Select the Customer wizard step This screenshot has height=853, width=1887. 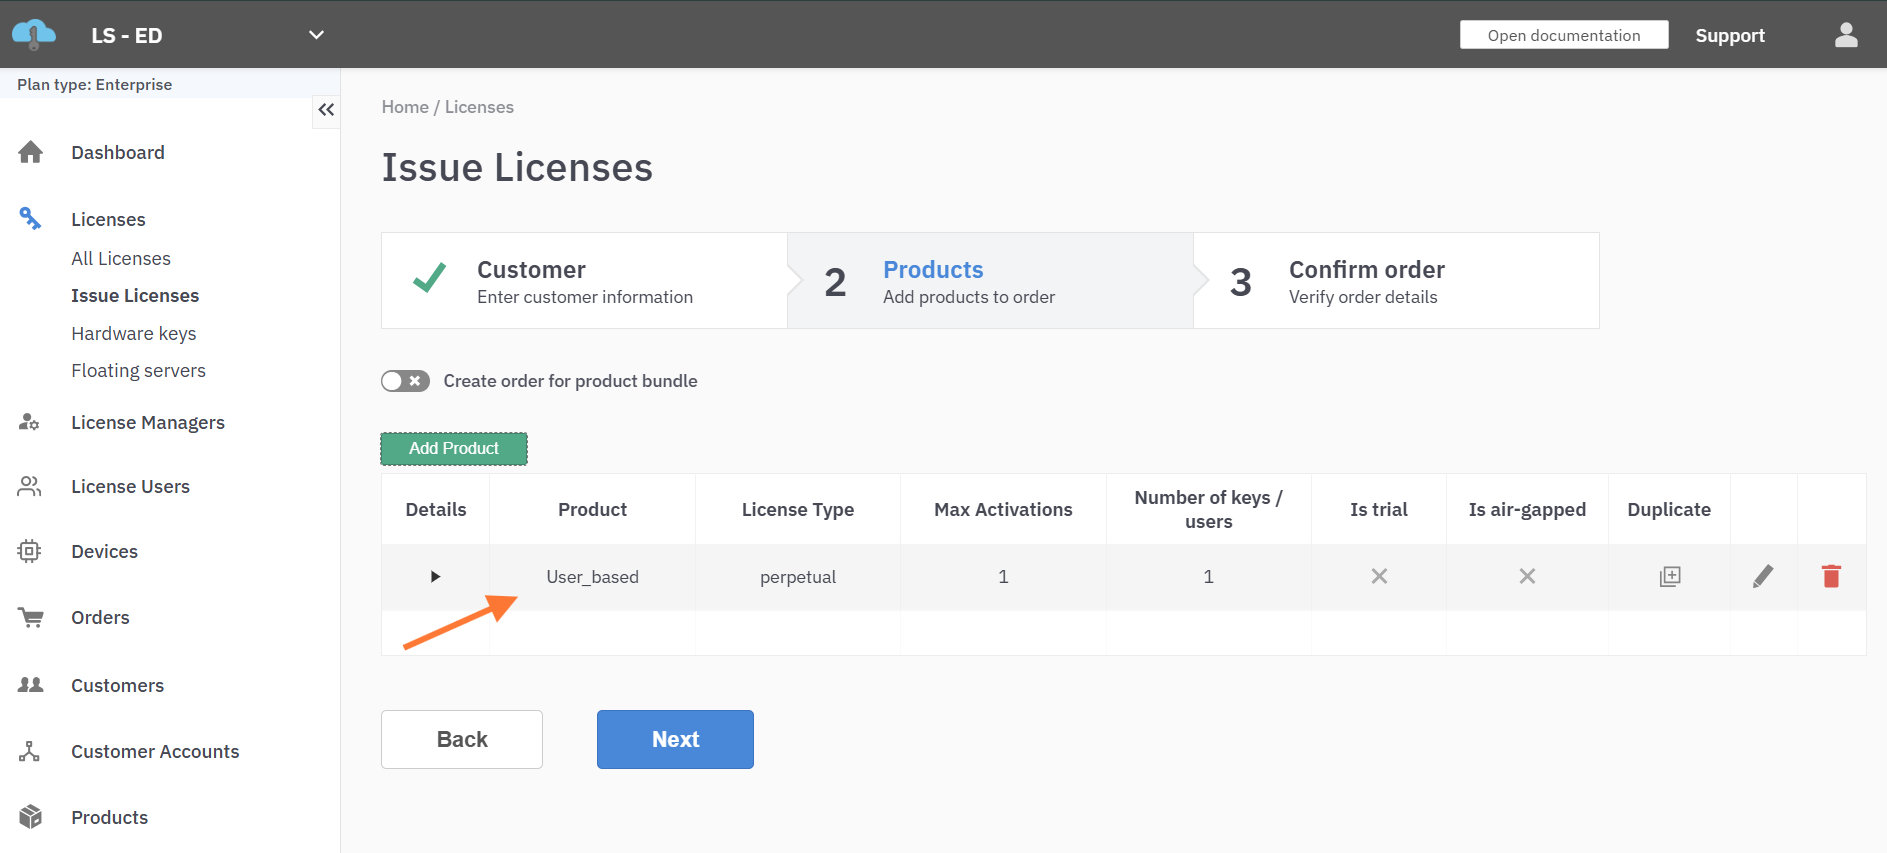(584, 281)
